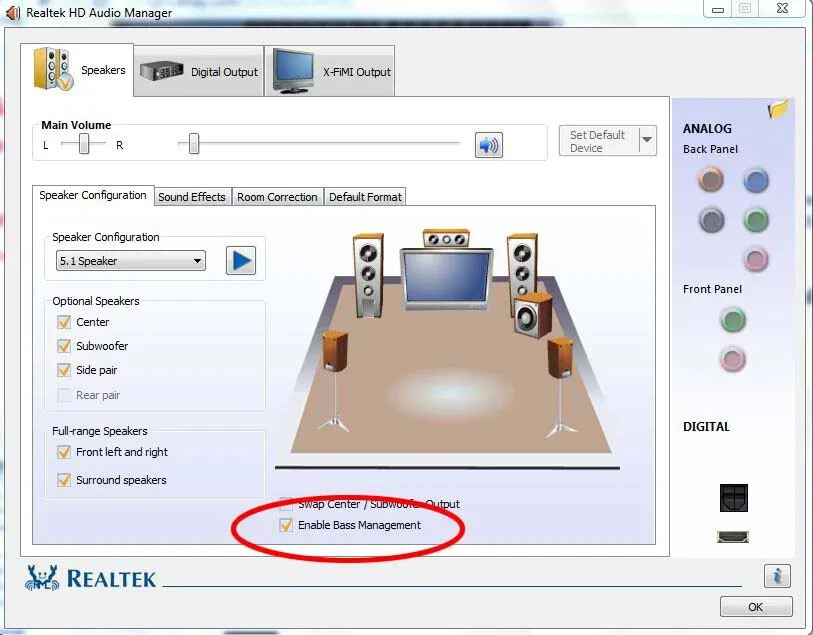Select the Speaker Configuration tab
Screen dimensions: 813x635
[x=93, y=195]
